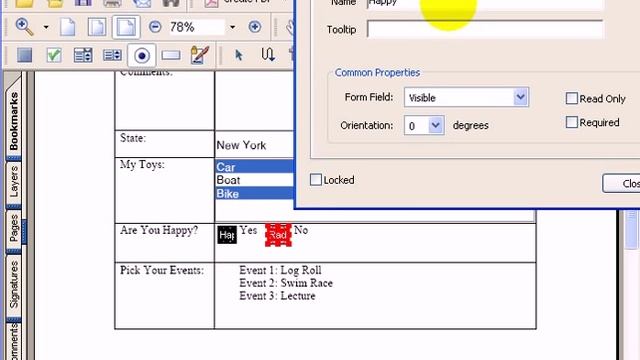Image resolution: width=640 pixels, height=360 pixels.
Task: Click the 'Yes' label beside Happy field
Action: (248, 230)
